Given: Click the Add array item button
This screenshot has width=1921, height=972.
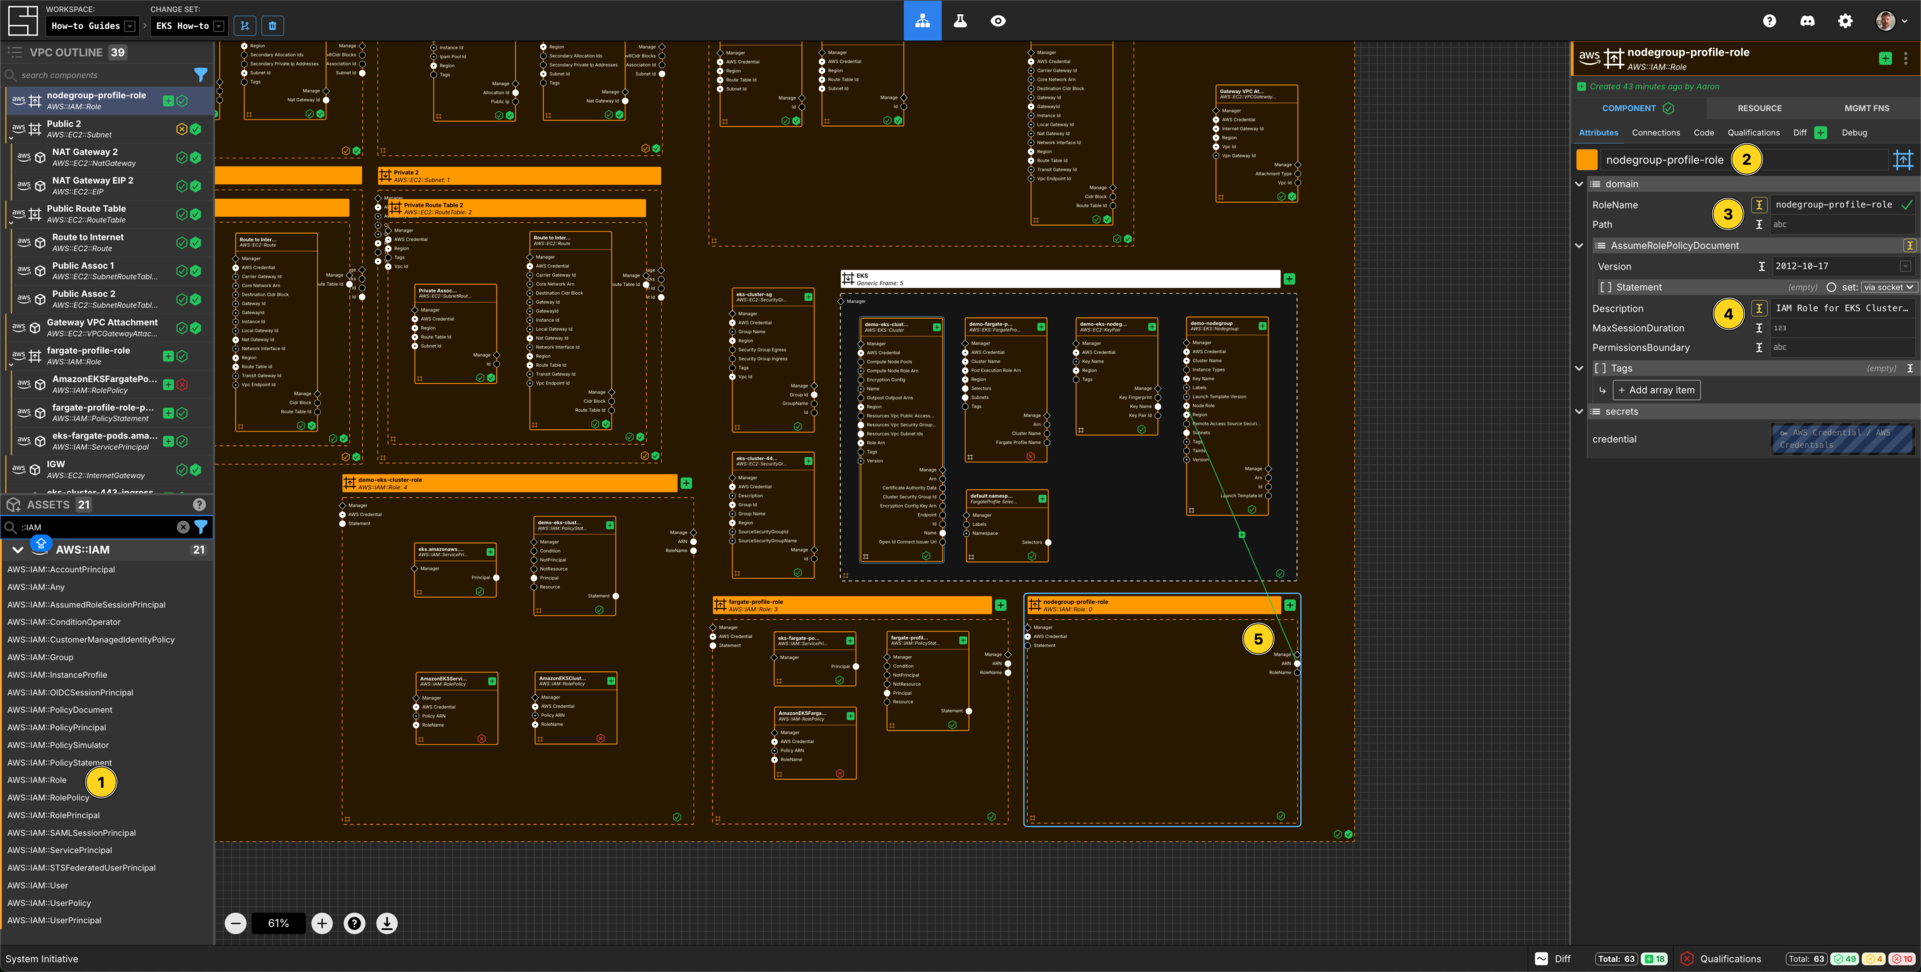Looking at the screenshot, I should (x=1656, y=391).
